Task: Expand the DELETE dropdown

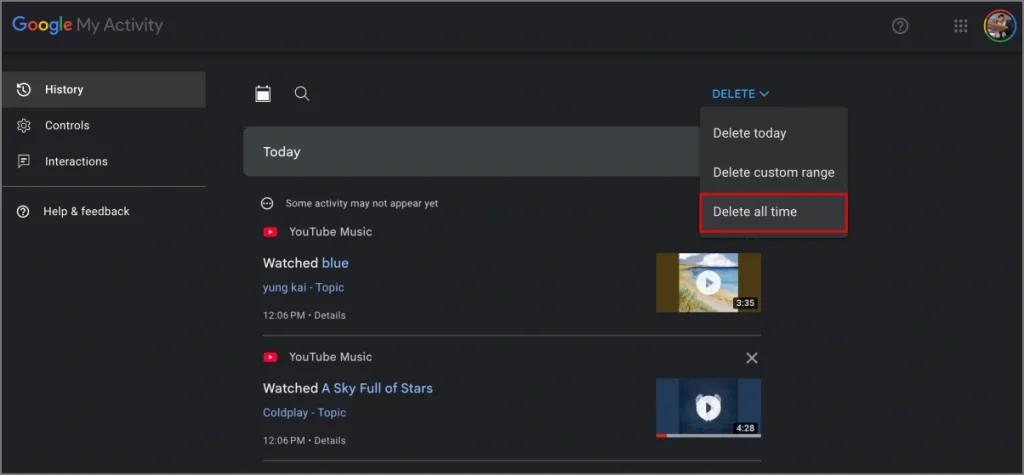Action: (x=741, y=94)
